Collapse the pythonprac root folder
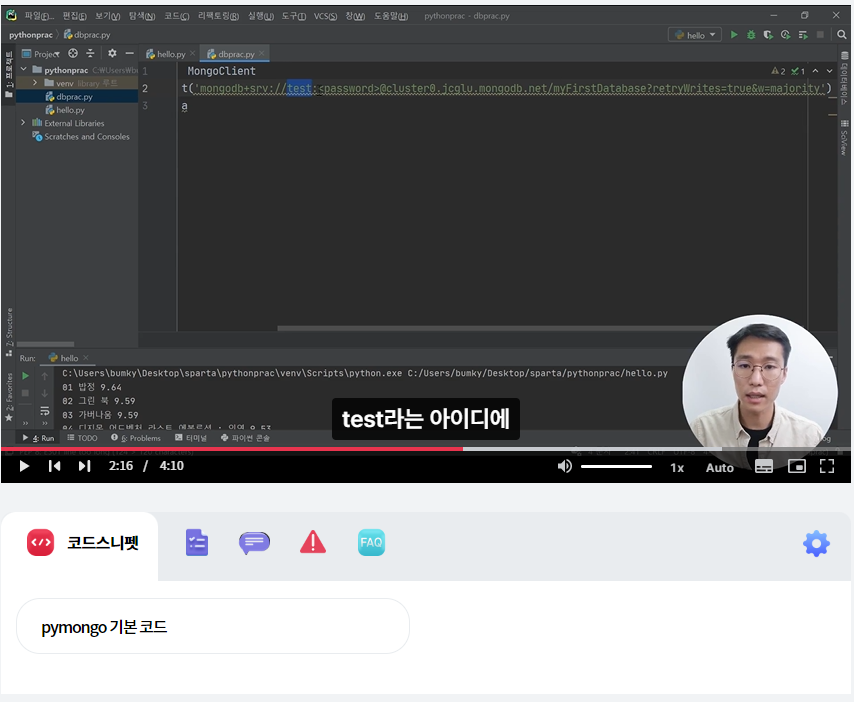 (x=23, y=69)
